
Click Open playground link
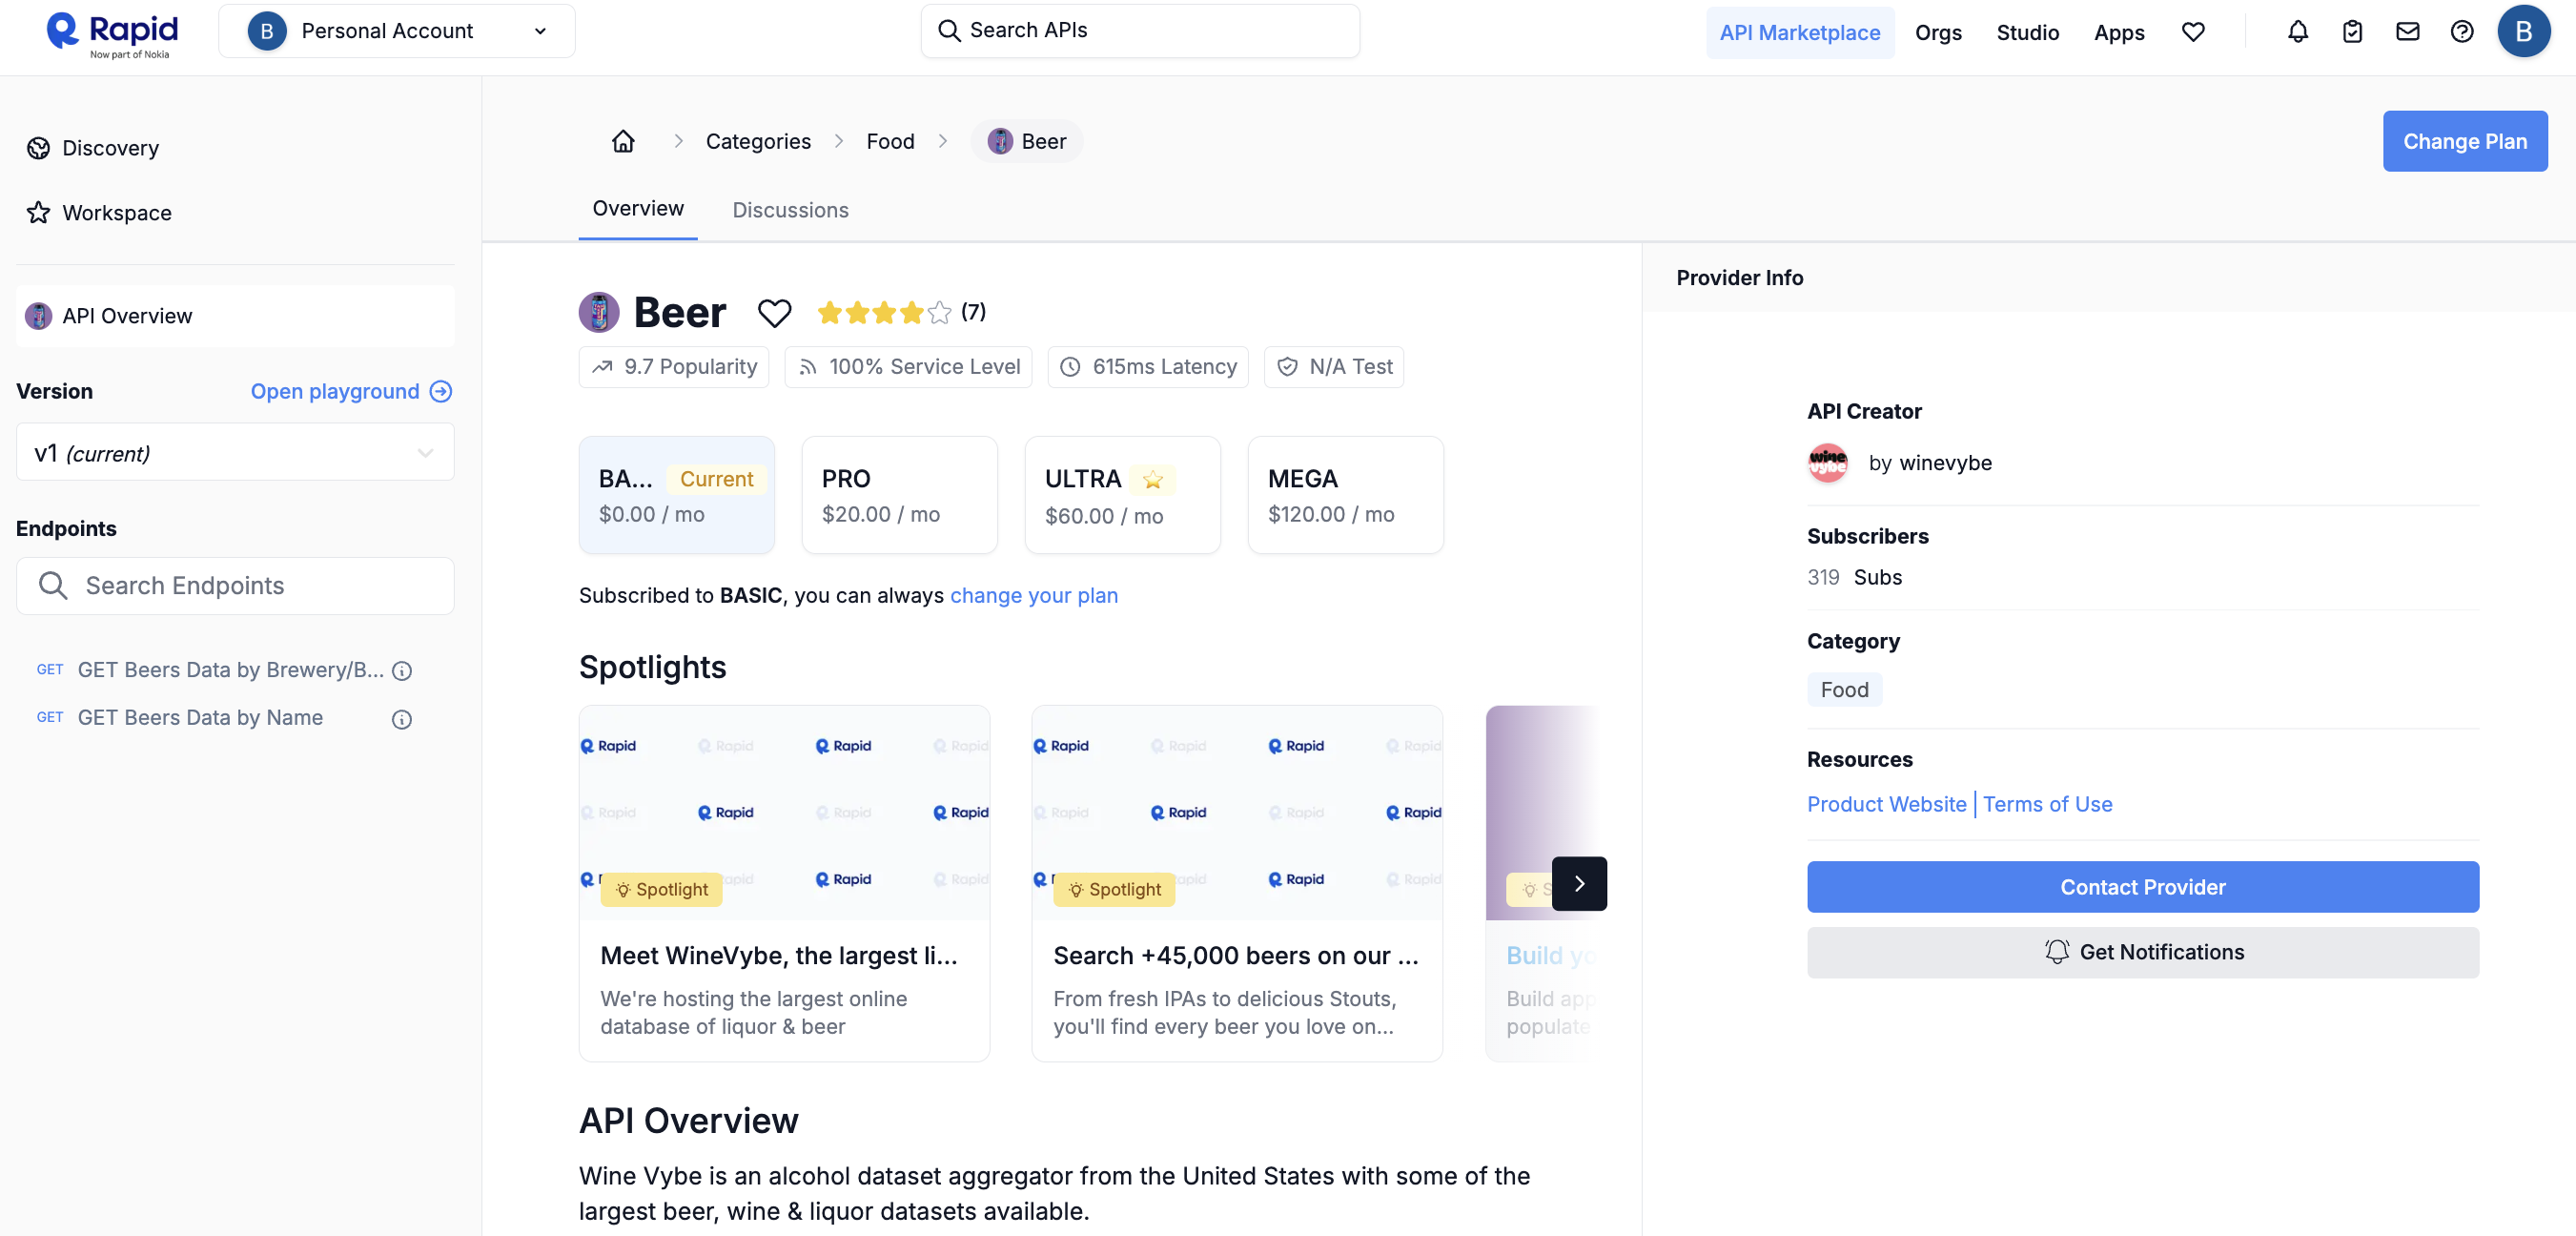click(x=351, y=391)
